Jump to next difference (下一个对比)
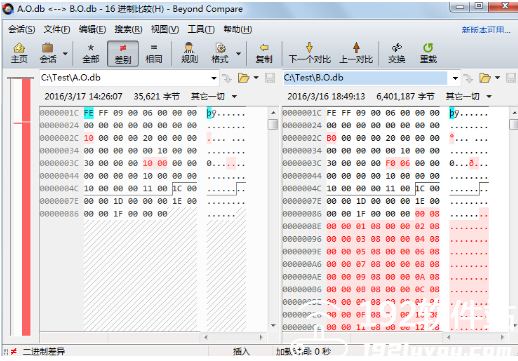The height and width of the screenshot is (361, 518). coord(310,53)
